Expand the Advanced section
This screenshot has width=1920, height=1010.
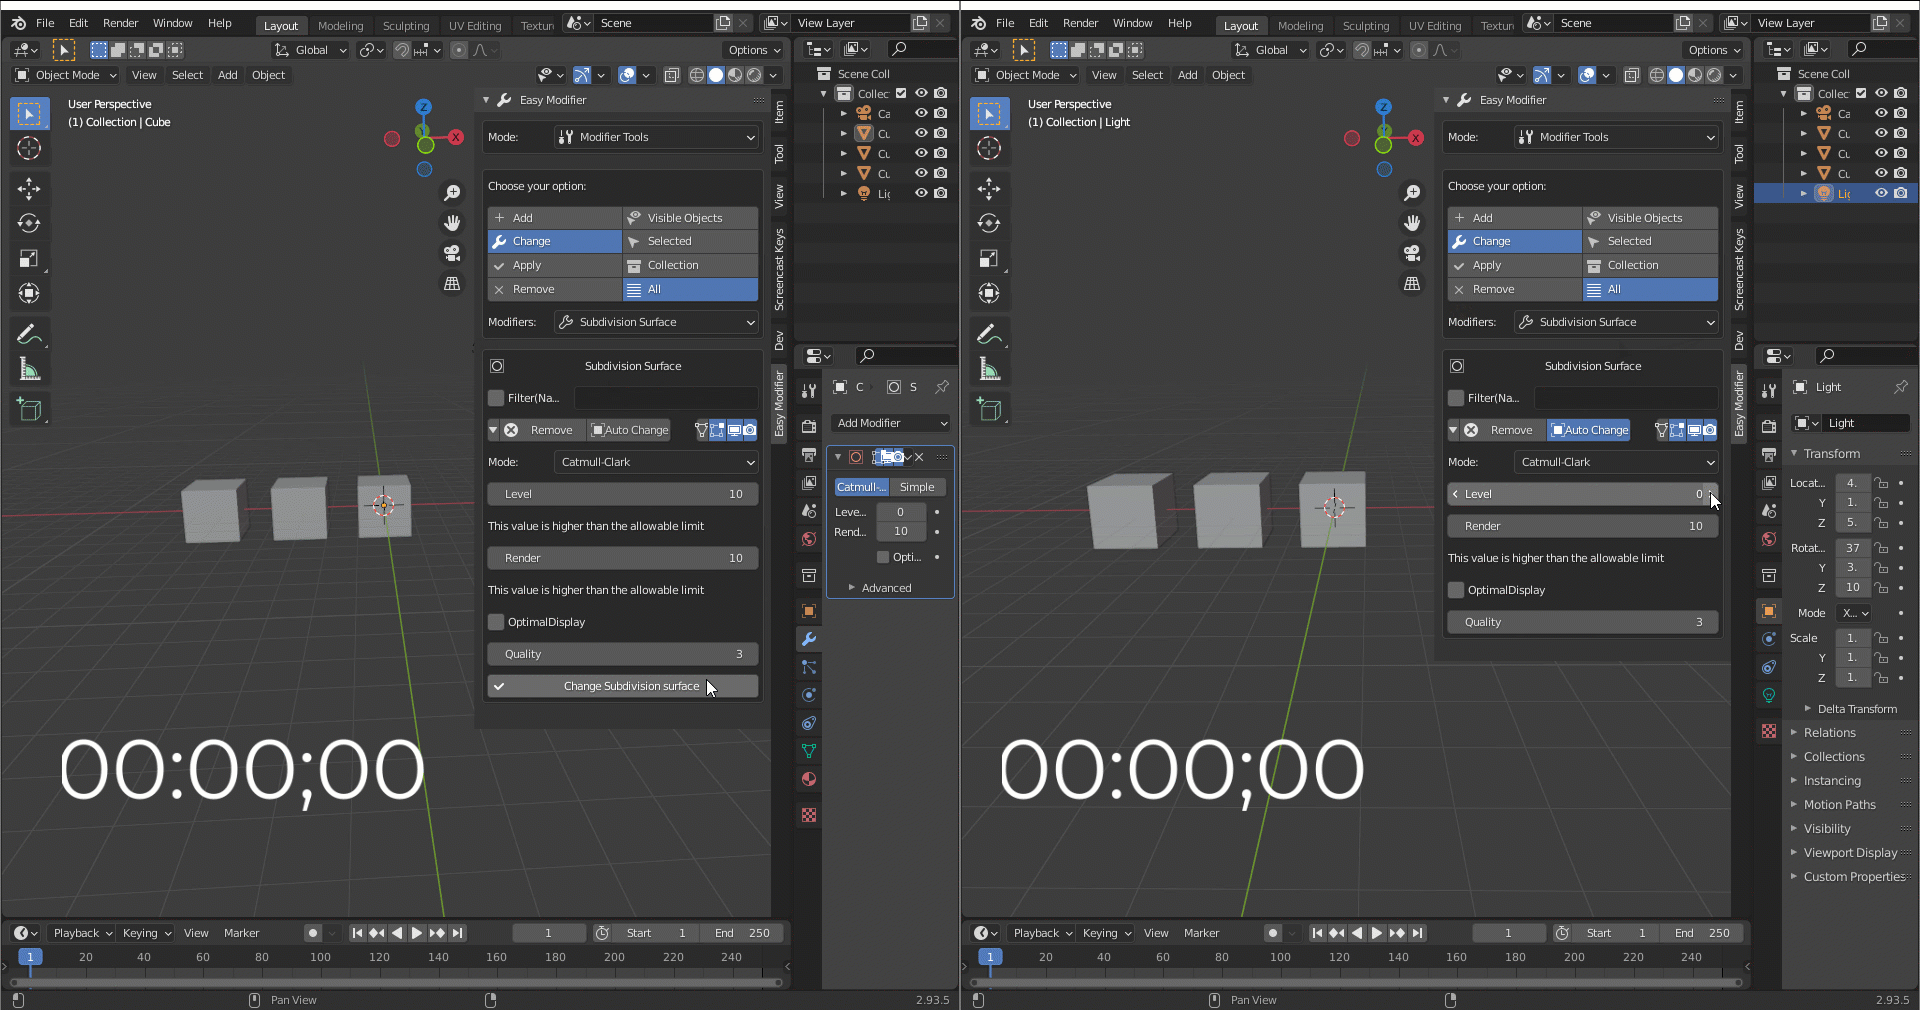point(880,588)
